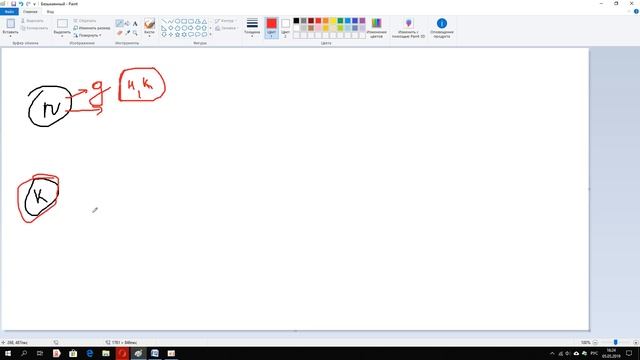Switch to the View (Вид) tab
The width and height of the screenshot is (640, 360).
coord(50,12)
